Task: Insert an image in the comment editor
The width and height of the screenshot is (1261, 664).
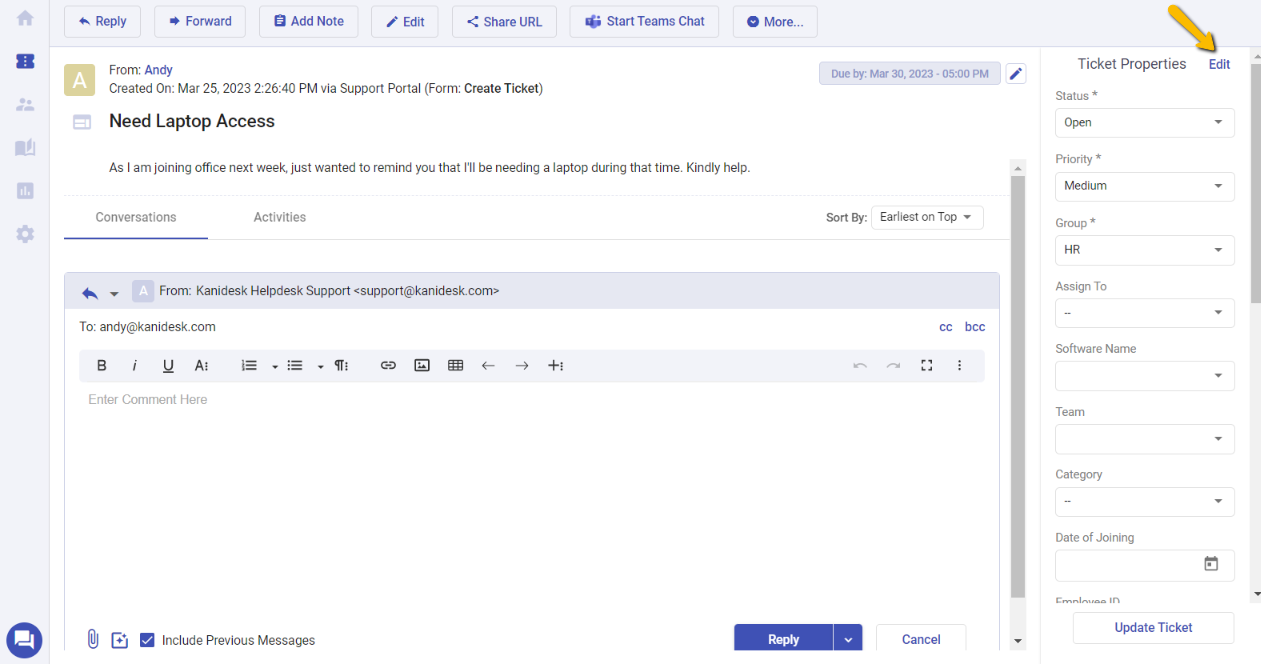Action: point(421,365)
